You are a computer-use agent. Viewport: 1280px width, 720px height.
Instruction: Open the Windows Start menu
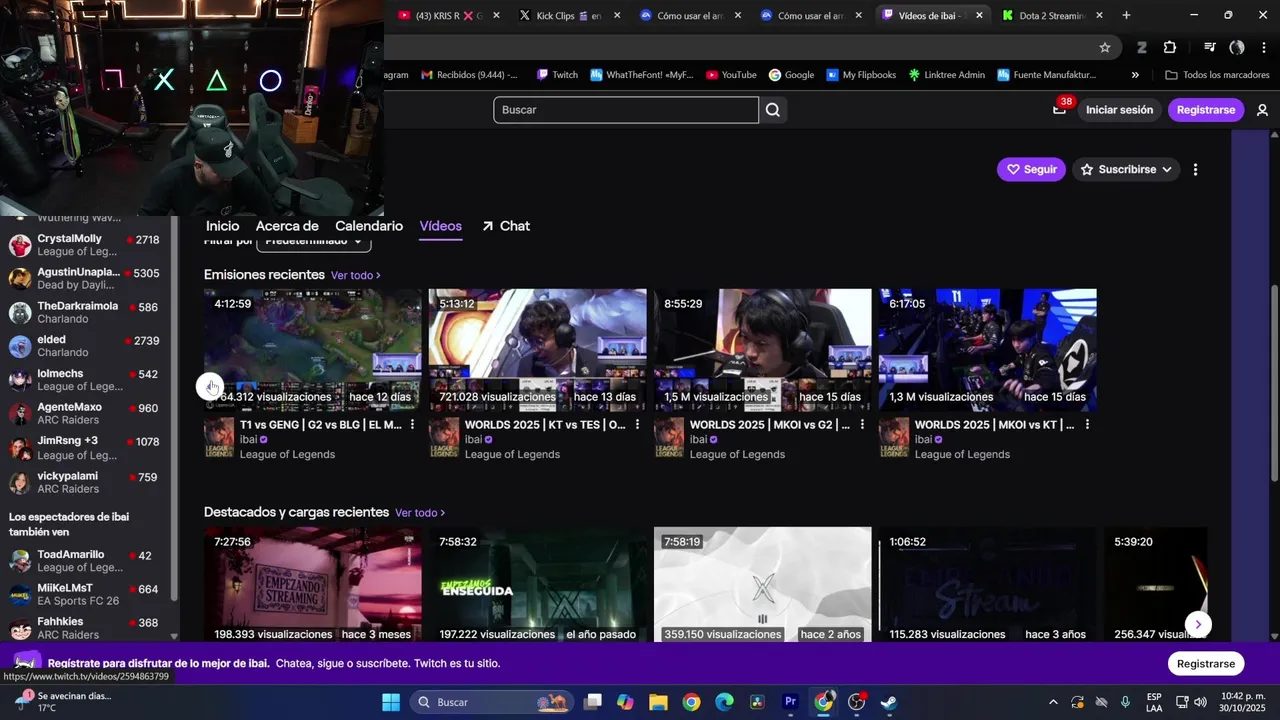(x=391, y=702)
